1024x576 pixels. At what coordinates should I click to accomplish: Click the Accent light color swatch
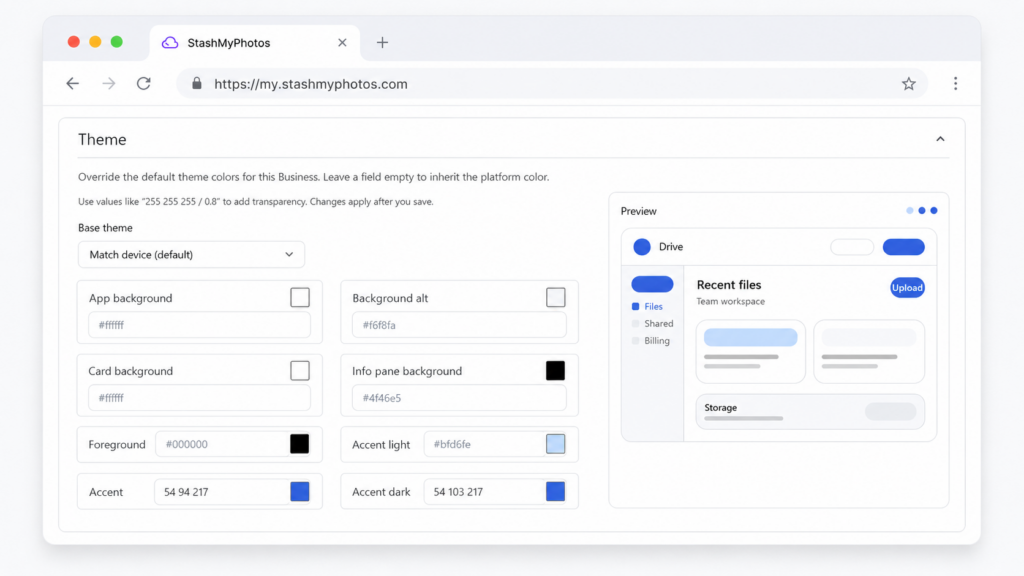pos(555,444)
